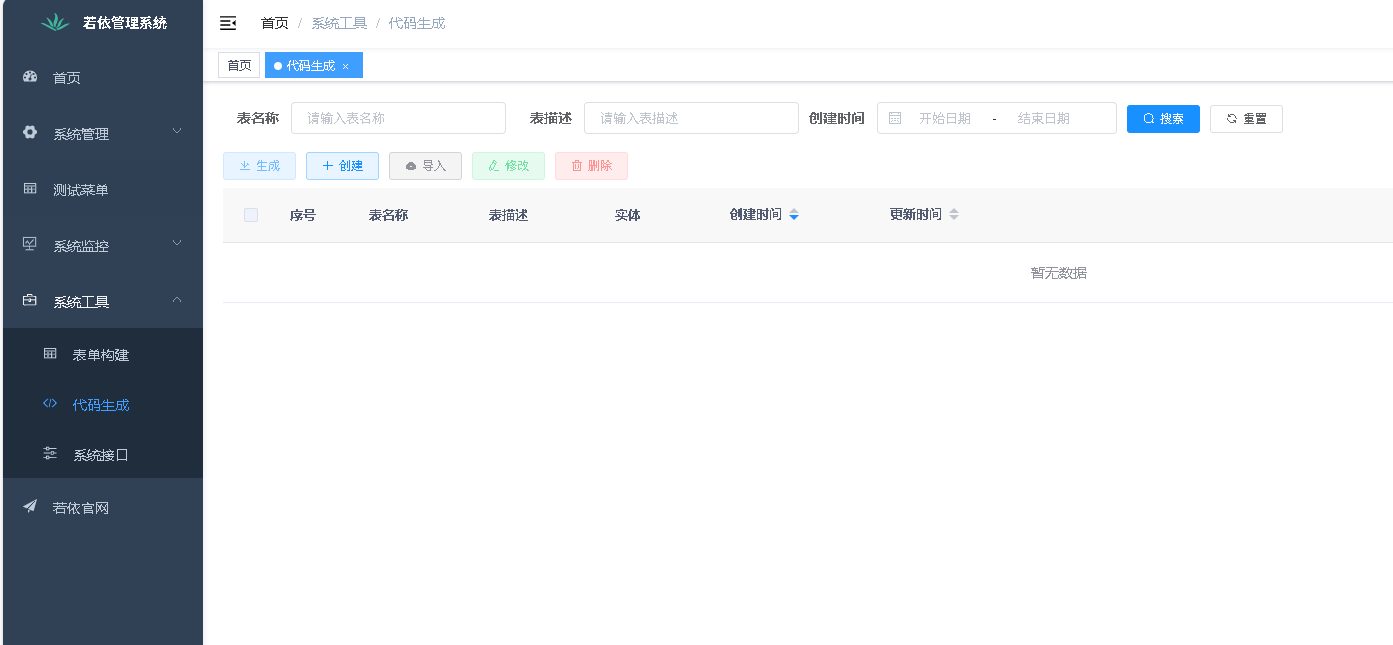Click the 若依官网 paper plane icon
The width and height of the screenshot is (1393, 645).
(30, 507)
